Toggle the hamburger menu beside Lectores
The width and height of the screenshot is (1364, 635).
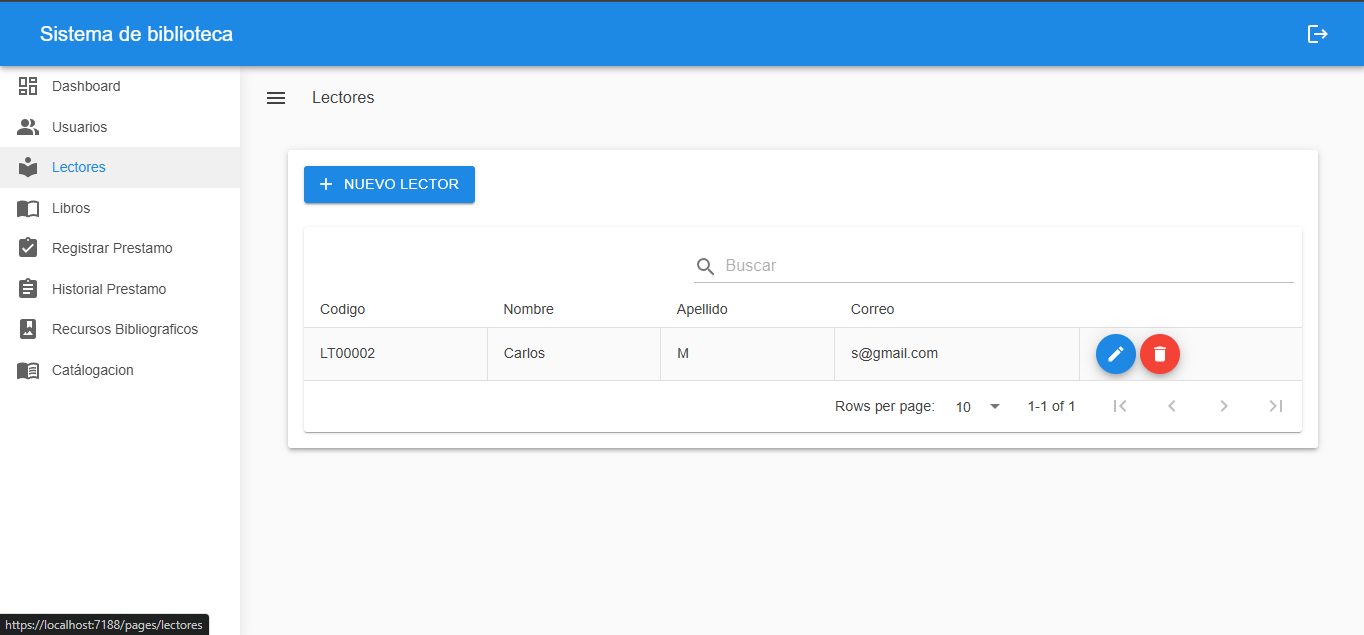pyautogui.click(x=276, y=98)
